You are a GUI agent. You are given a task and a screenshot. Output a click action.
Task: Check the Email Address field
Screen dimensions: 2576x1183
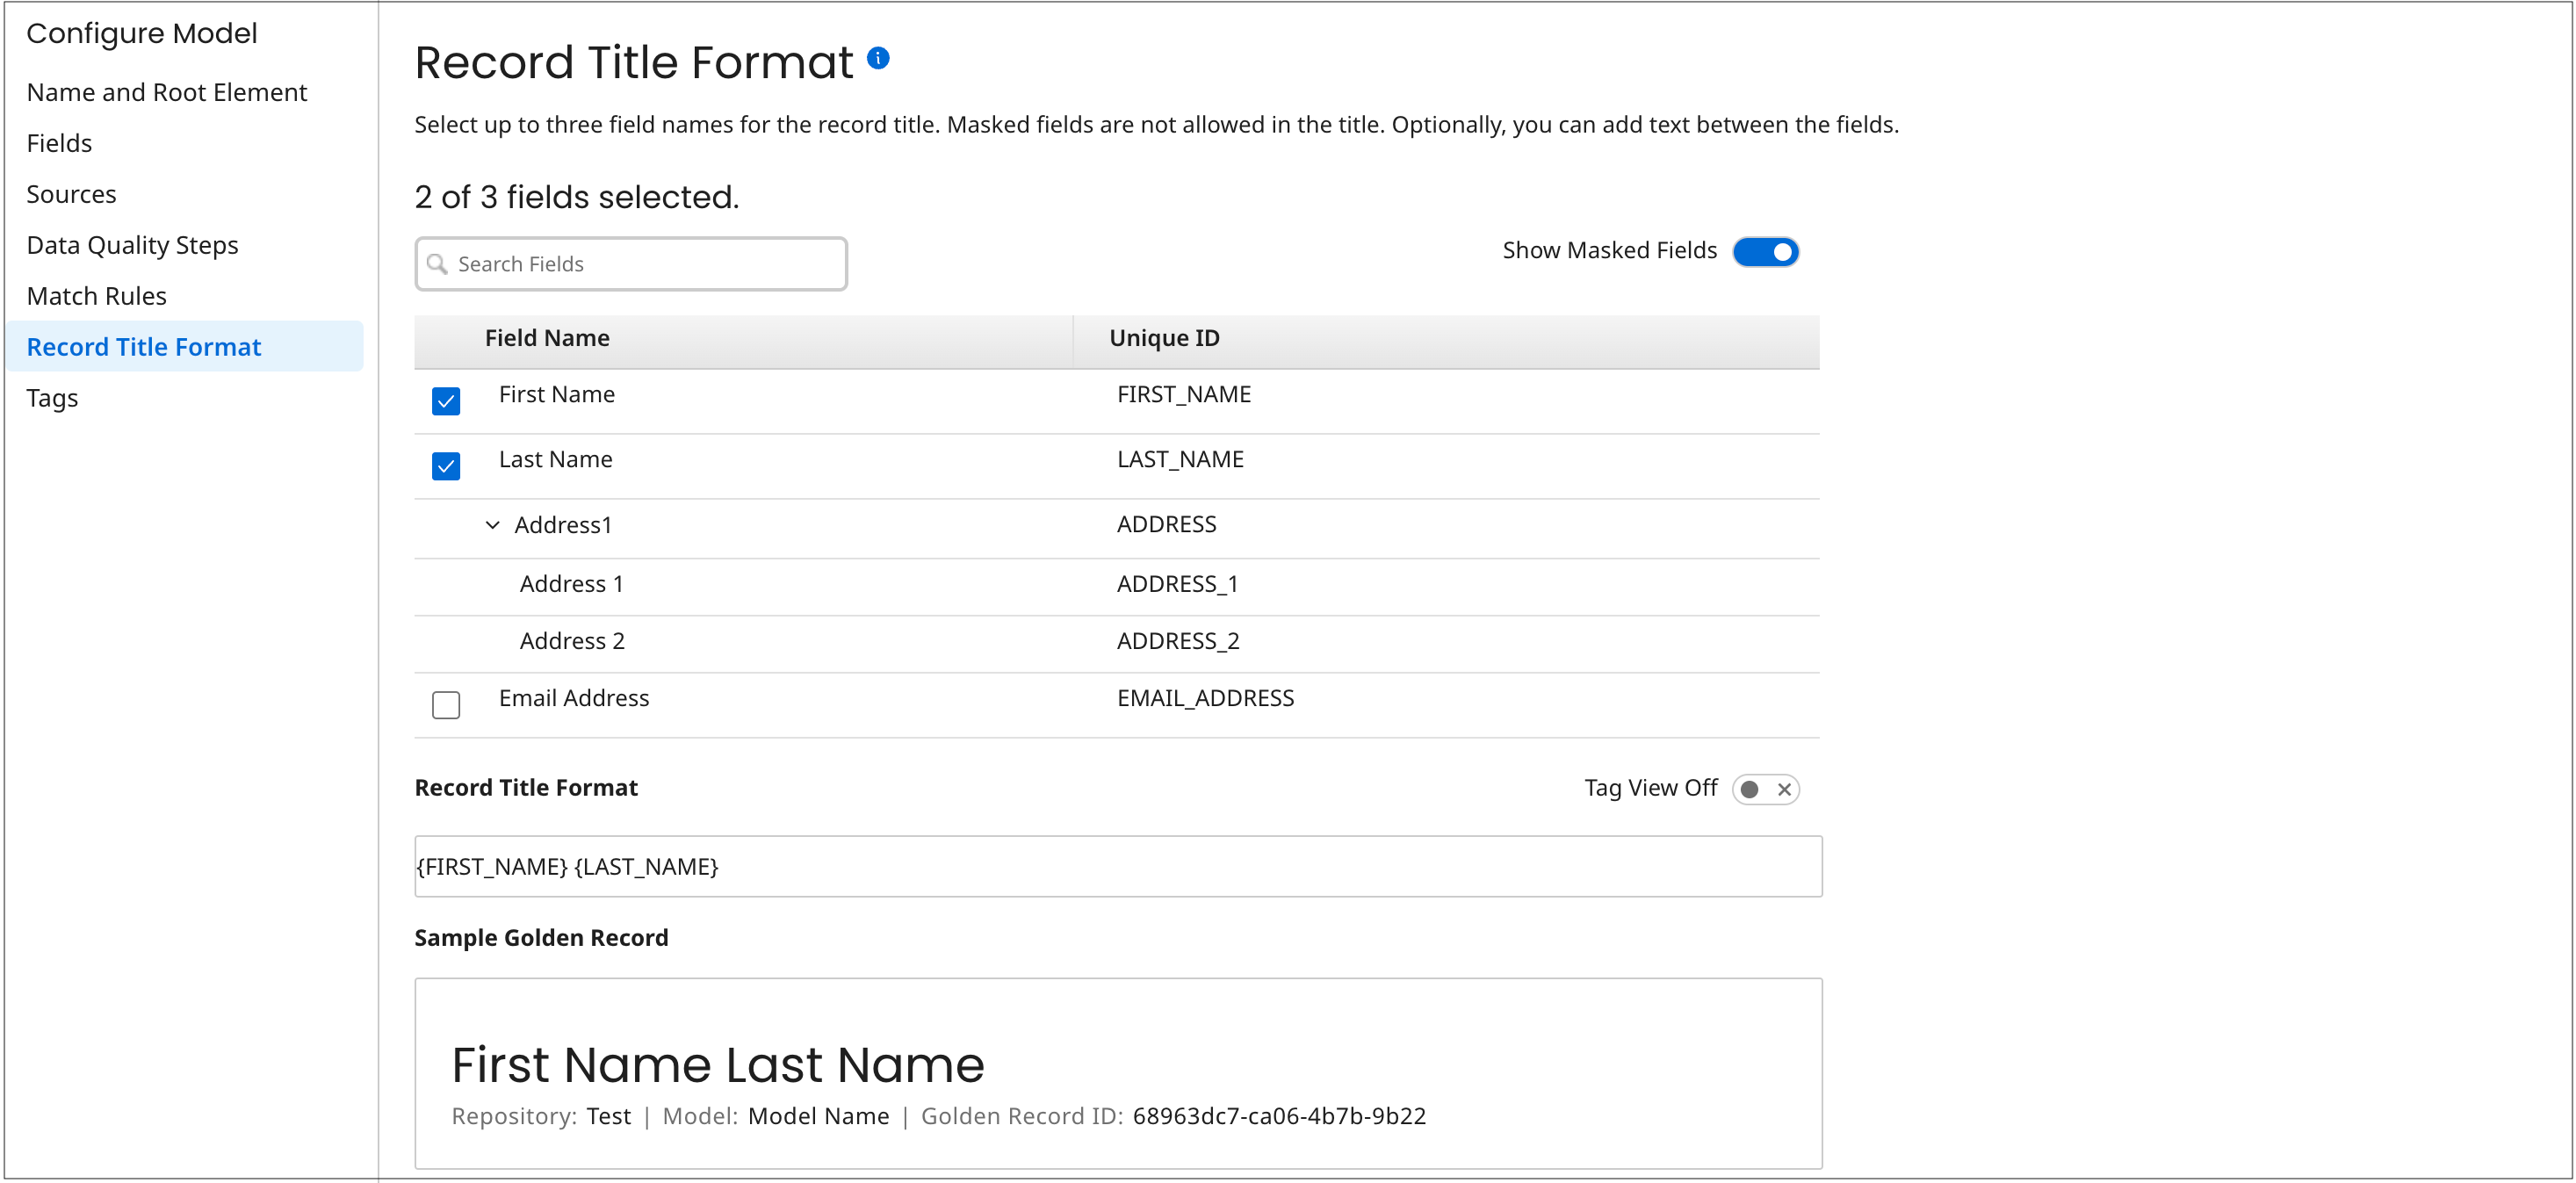(446, 705)
